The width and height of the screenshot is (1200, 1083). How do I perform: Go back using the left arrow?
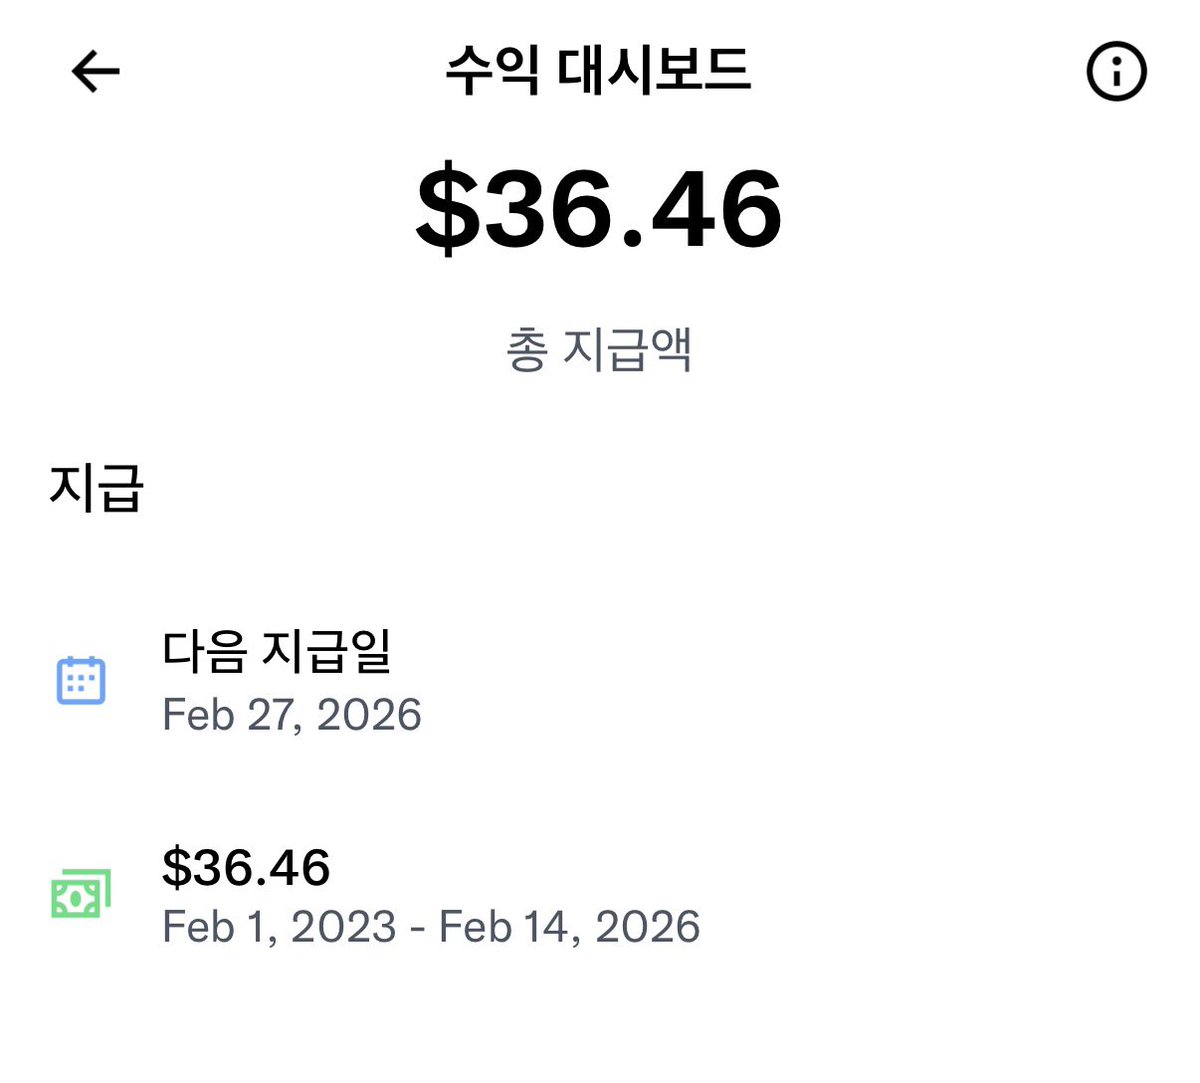tap(96, 72)
